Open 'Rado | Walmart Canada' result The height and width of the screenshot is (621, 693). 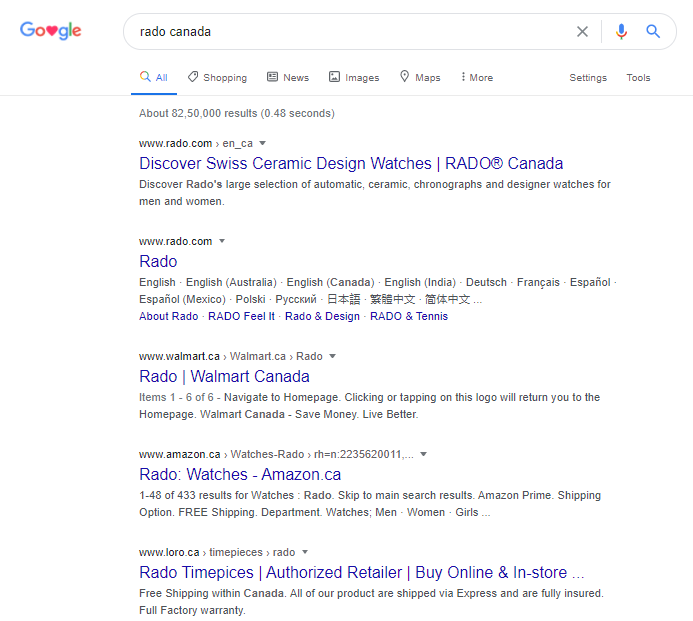(224, 377)
